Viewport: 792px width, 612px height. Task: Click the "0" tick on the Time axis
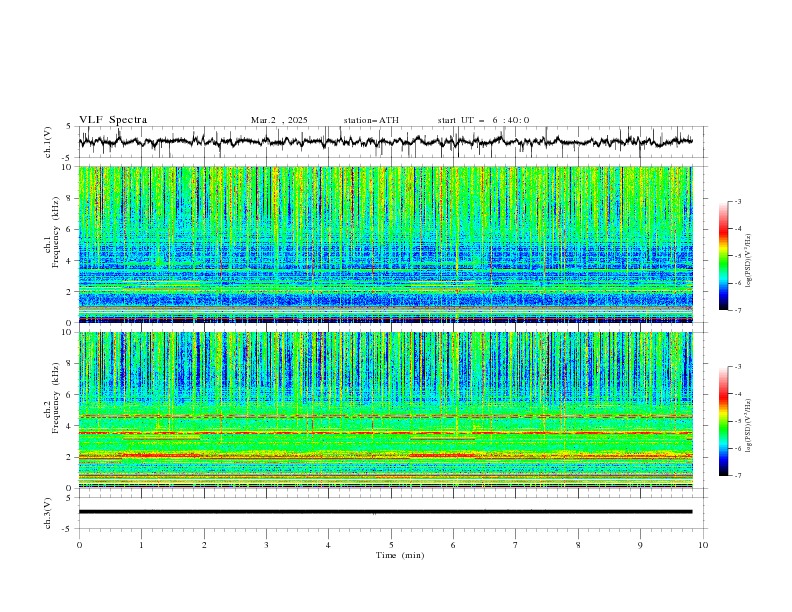[79, 545]
